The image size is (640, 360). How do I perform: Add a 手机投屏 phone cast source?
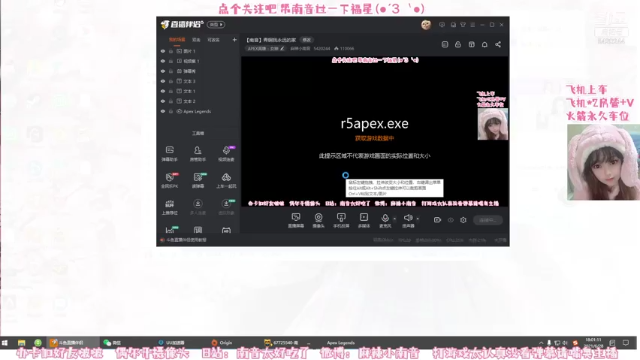pyautogui.click(x=341, y=220)
